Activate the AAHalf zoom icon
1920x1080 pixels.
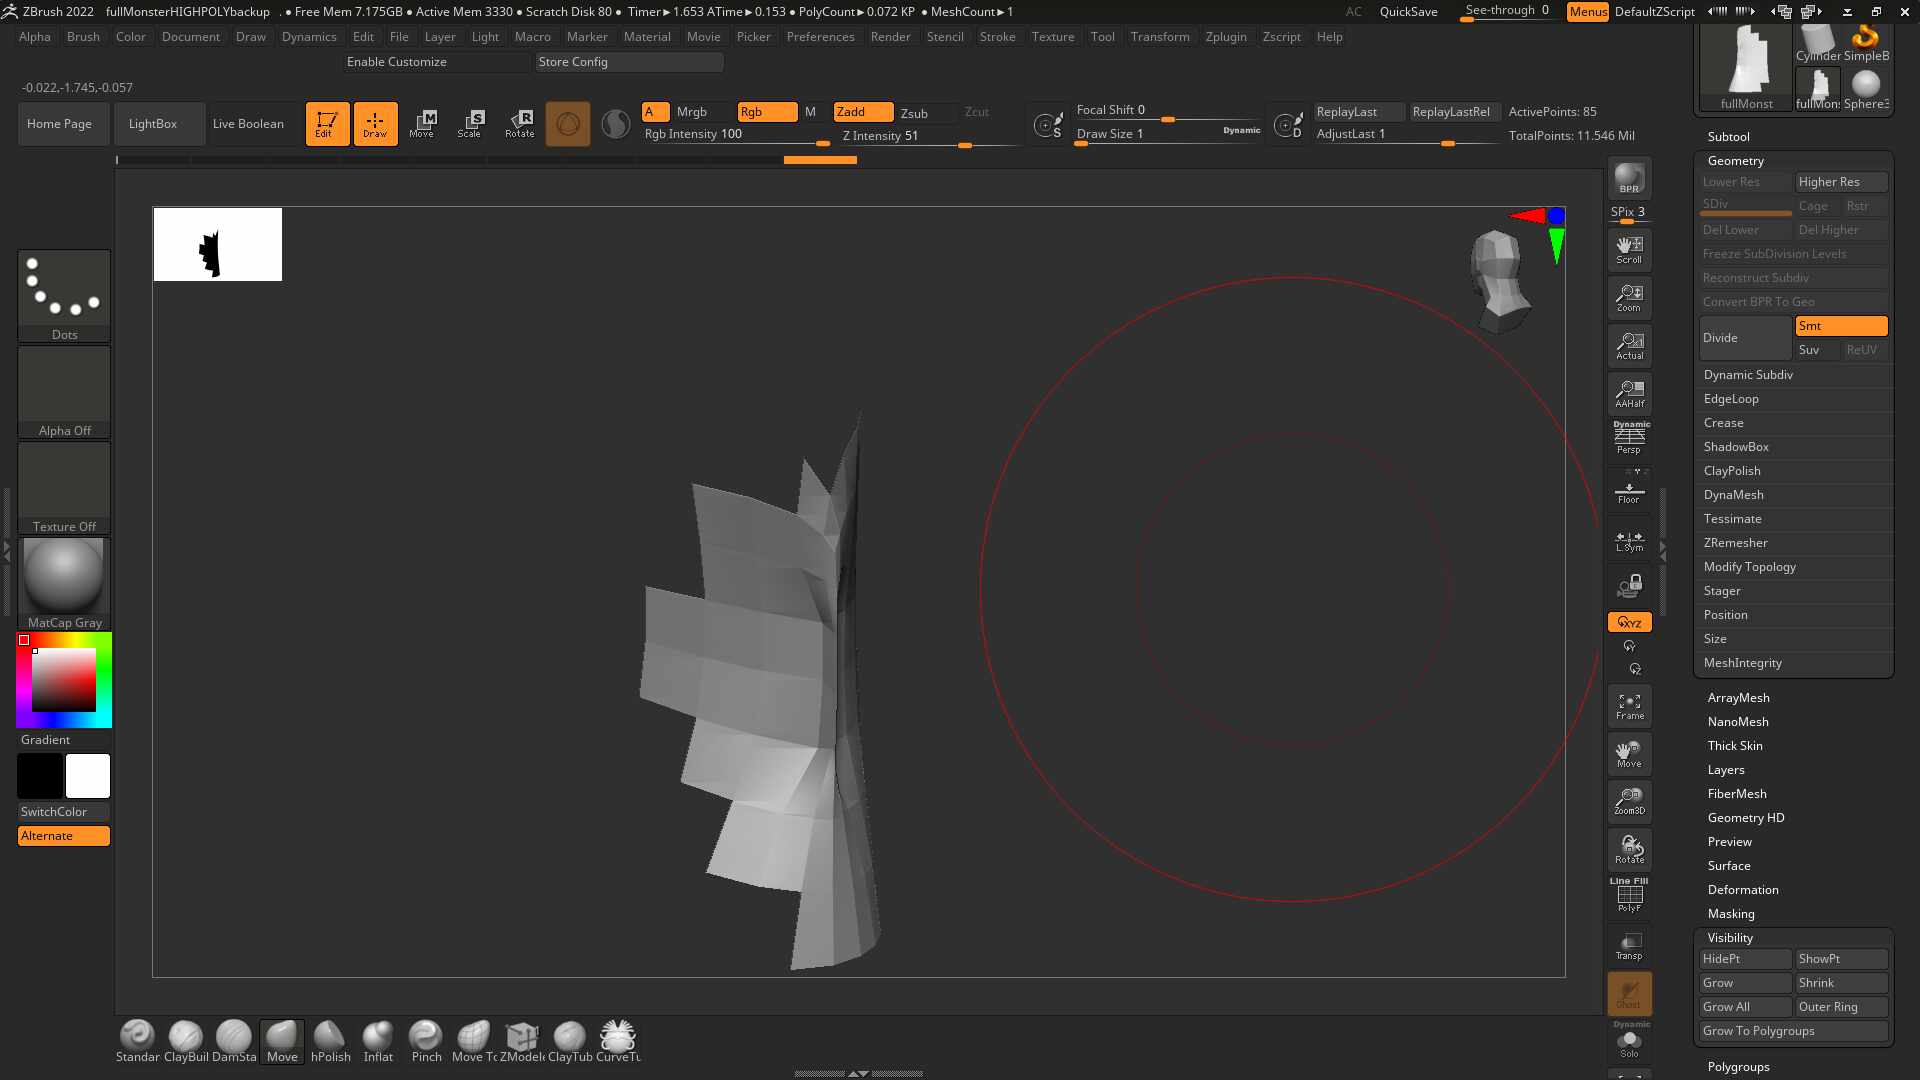(1629, 394)
